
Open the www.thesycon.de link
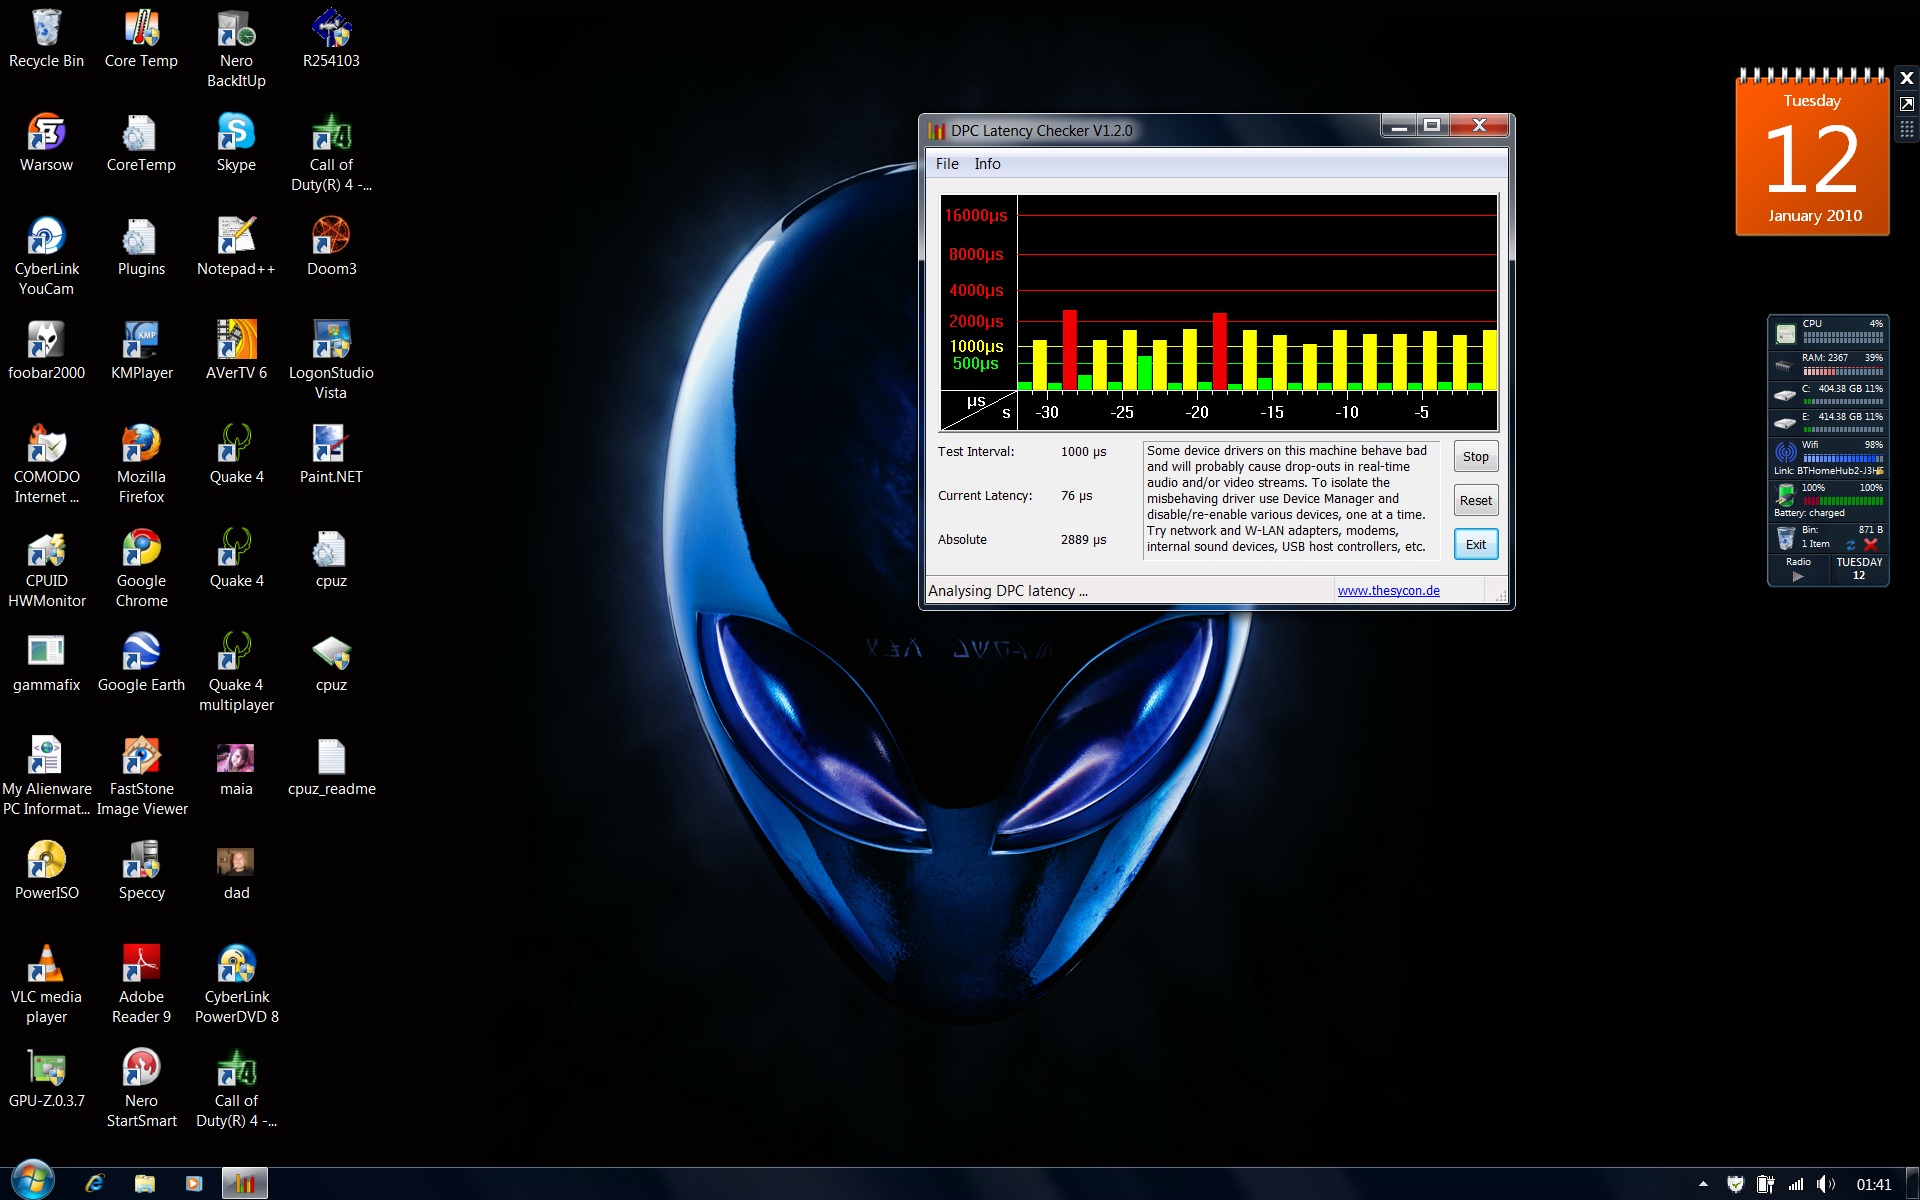tap(1388, 591)
